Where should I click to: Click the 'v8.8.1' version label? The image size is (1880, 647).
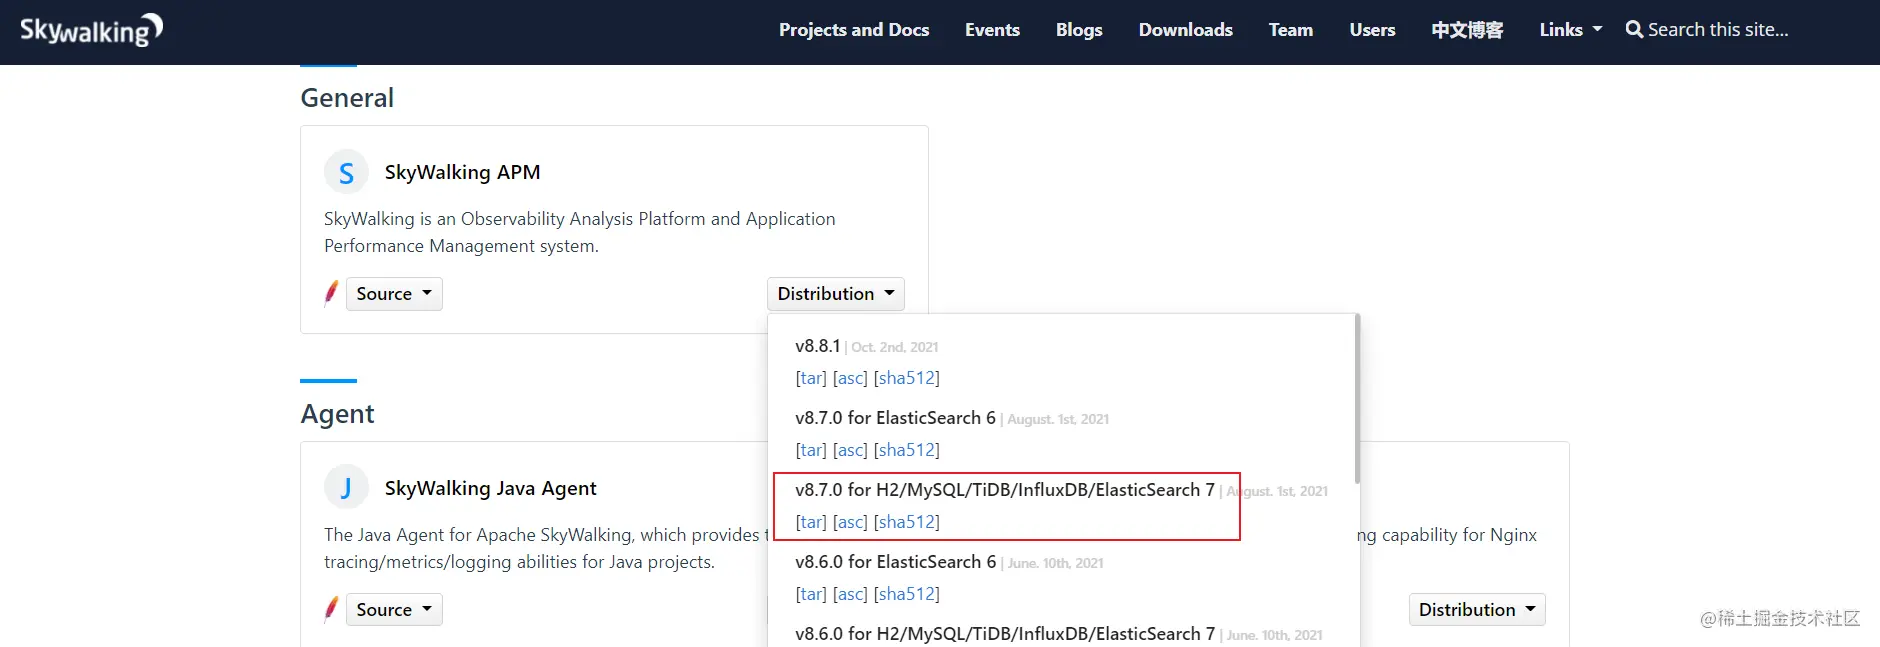pyautogui.click(x=817, y=346)
